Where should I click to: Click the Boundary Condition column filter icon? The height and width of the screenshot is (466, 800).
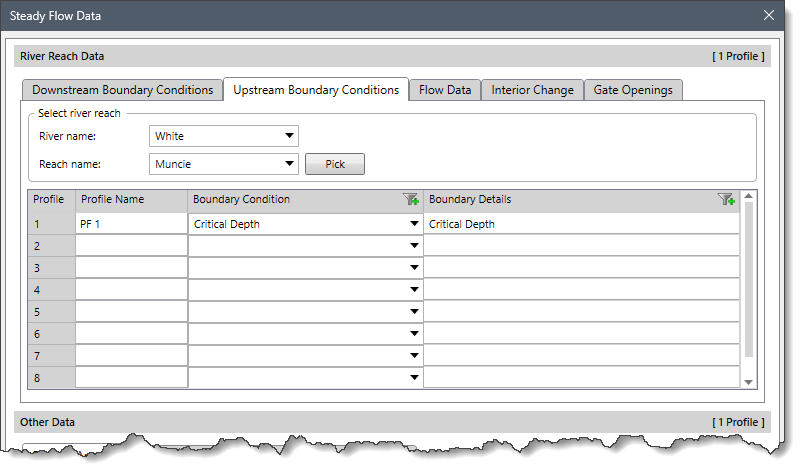[x=411, y=200]
